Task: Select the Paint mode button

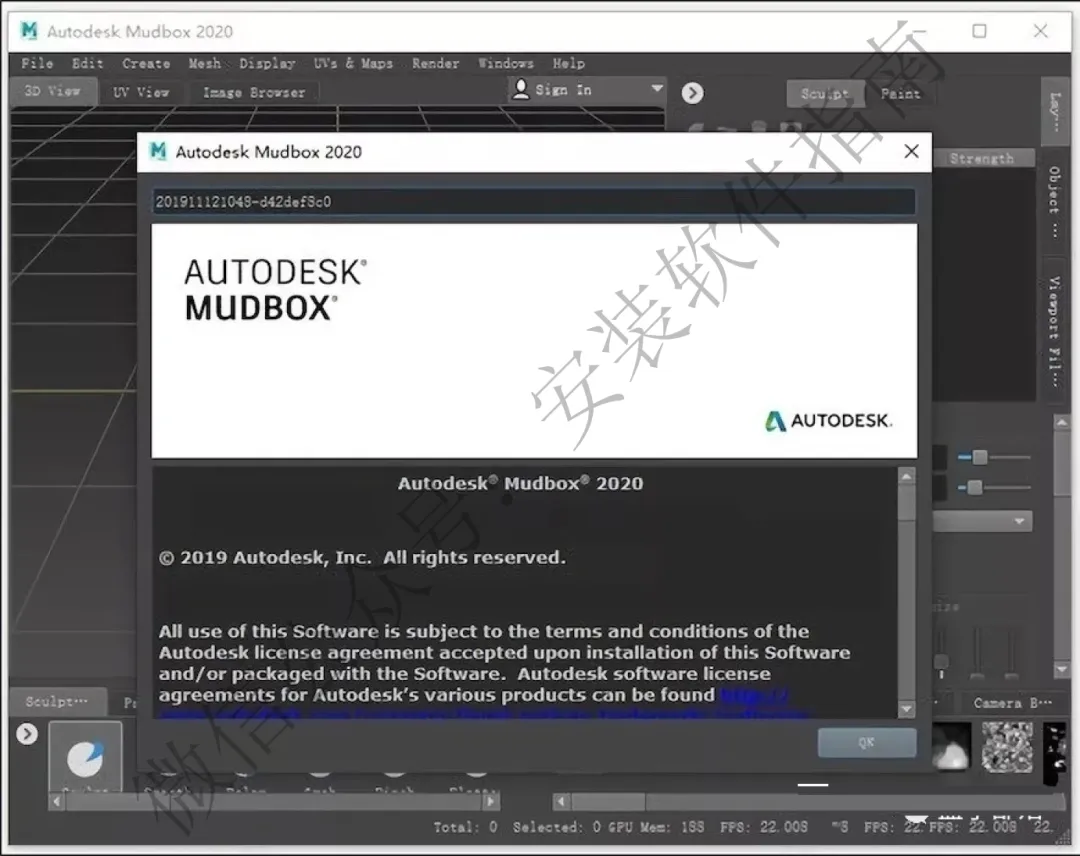Action: coord(900,94)
